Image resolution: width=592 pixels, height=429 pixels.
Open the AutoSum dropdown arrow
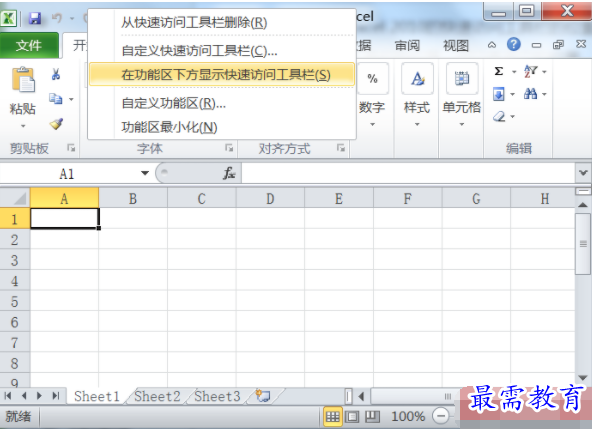(x=514, y=71)
